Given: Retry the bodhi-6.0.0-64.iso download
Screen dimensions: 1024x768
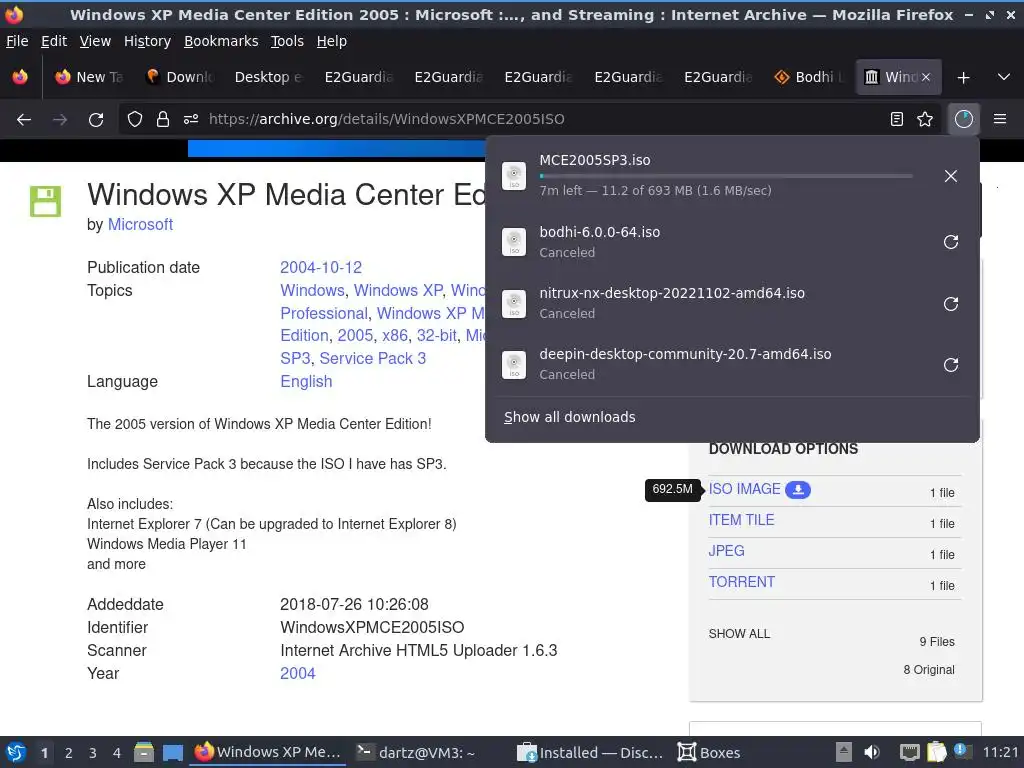Looking at the screenshot, I should (951, 242).
